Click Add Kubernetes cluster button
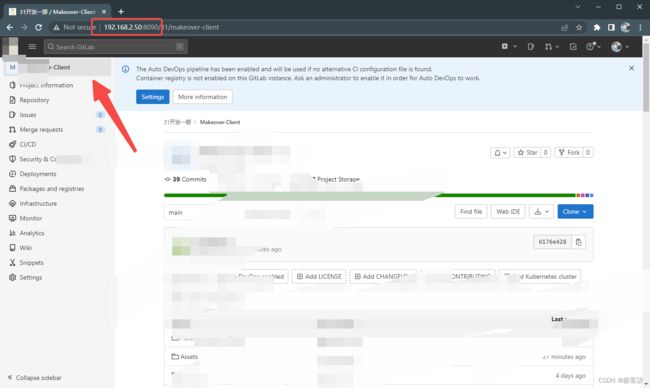The image size is (650, 388). click(x=540, y=276)
